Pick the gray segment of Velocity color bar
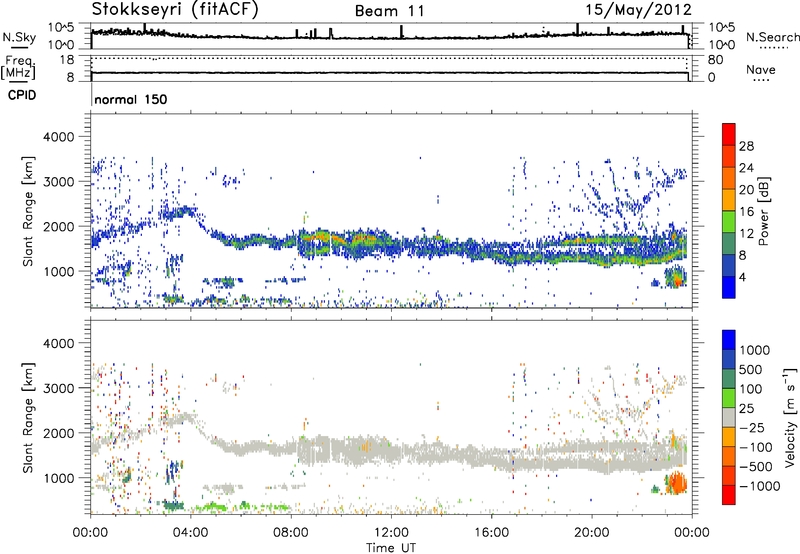 point(729,417)
